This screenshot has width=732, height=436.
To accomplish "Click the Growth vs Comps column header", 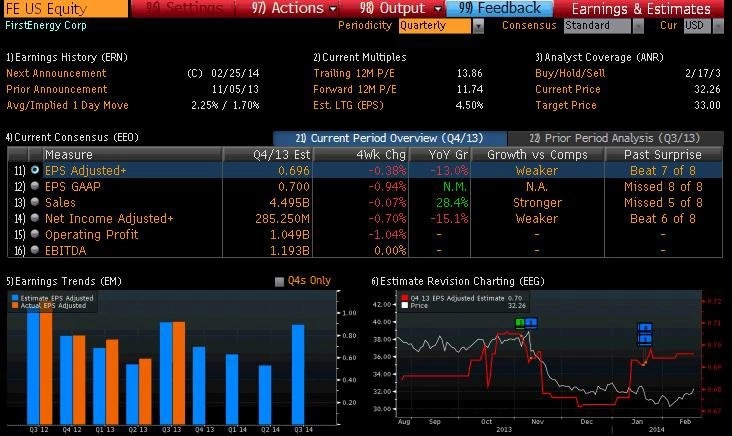I will [x=537, y=155].
